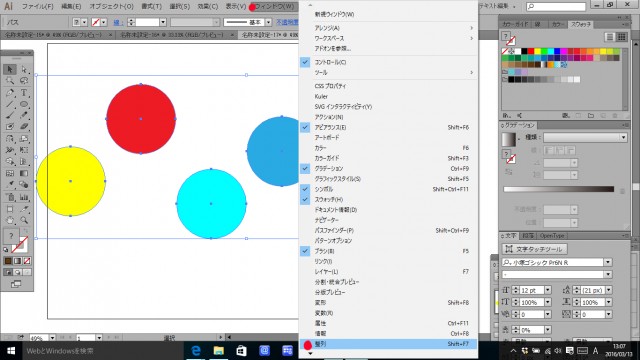
Task: Expand the アレンジ submenu arrow
Action: click(471, 28)
